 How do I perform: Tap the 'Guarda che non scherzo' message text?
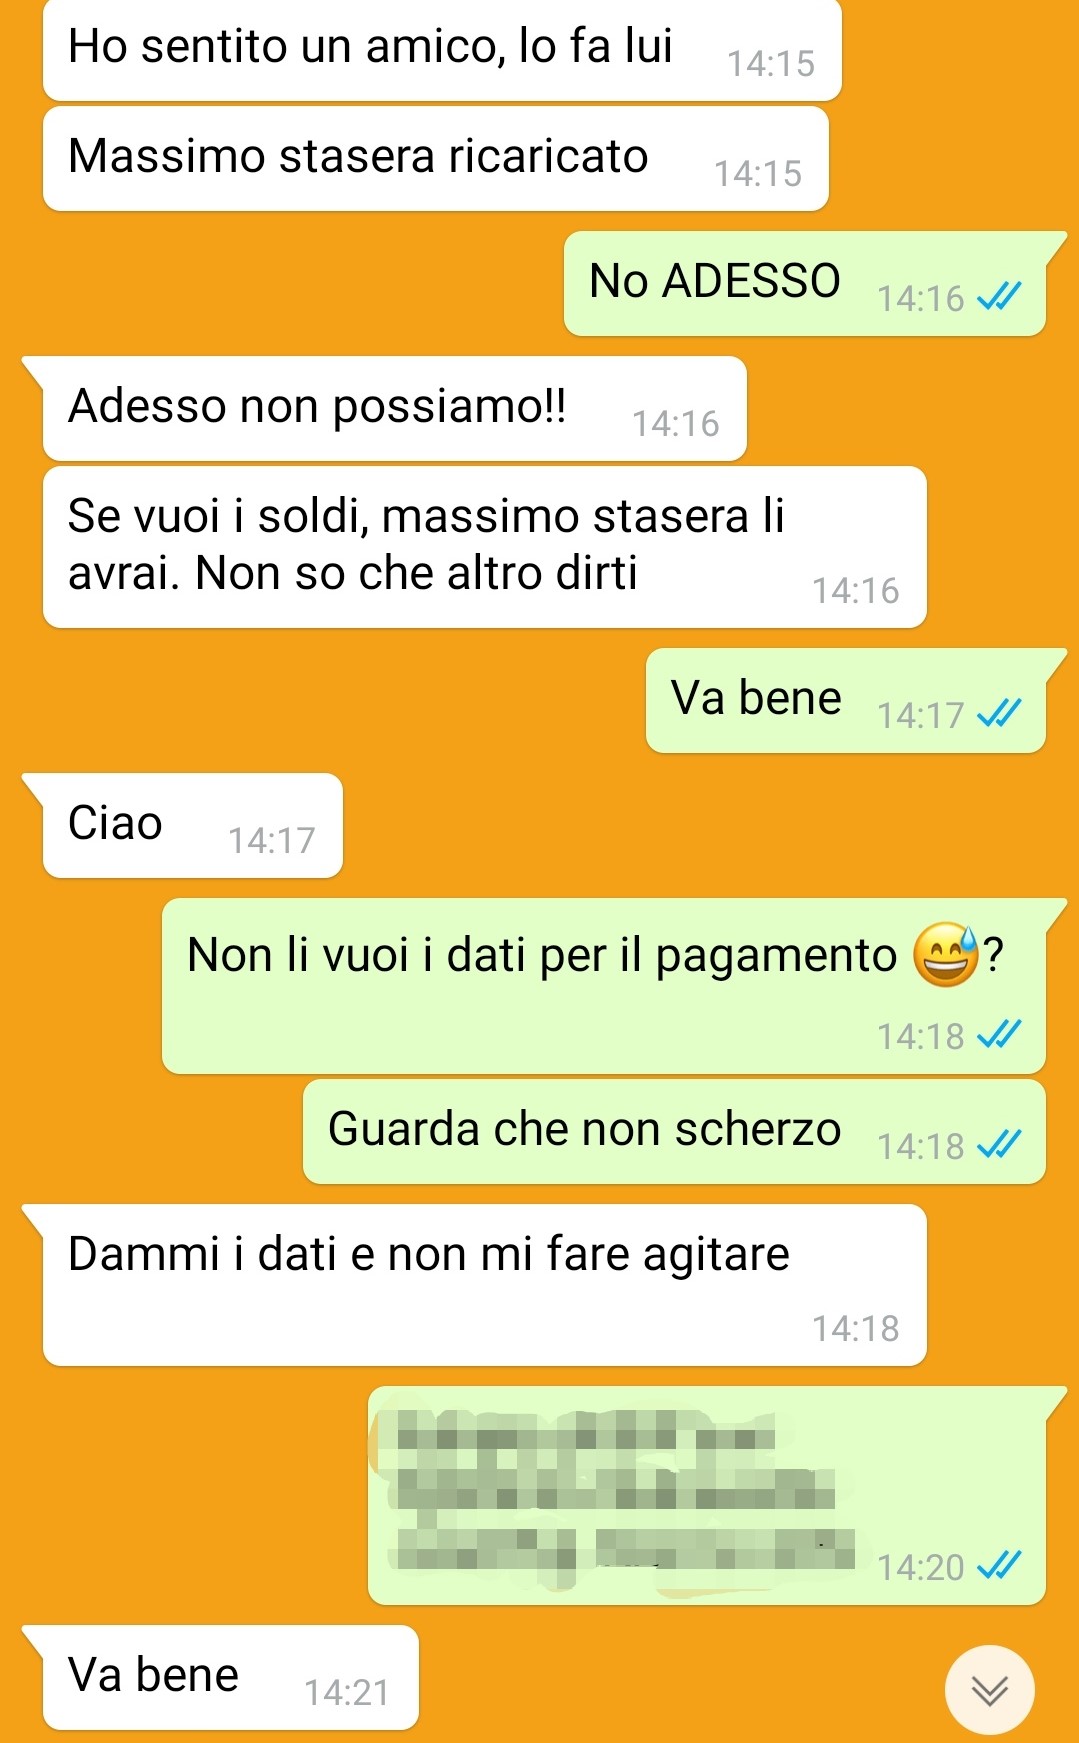(x=584, y=1129)
